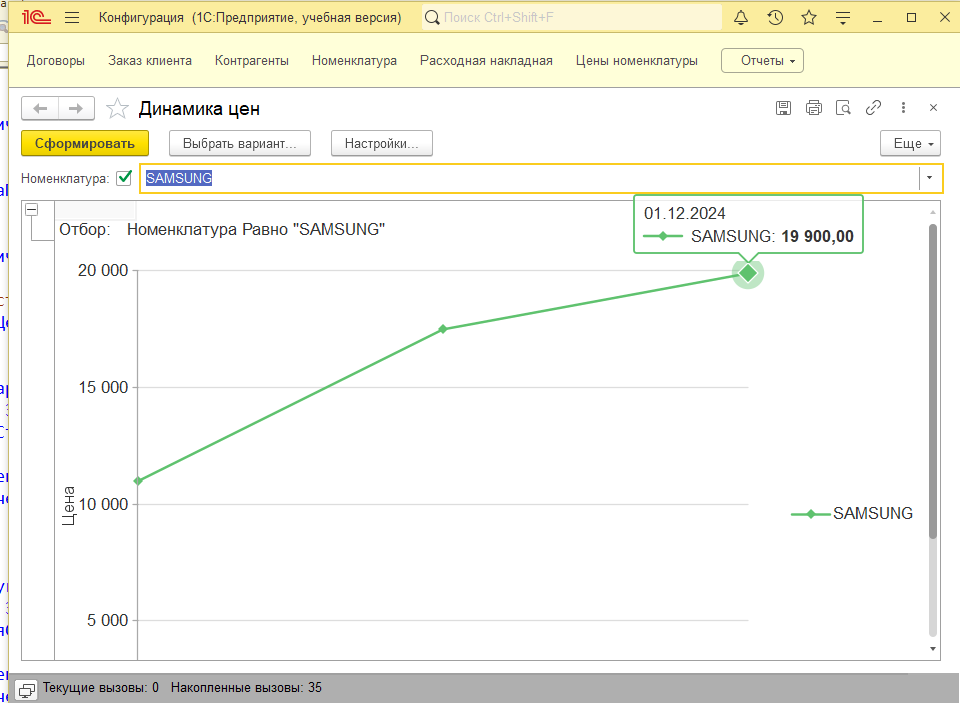Open the Расходная накладная section
960x703 pixels.
[486, 61]
